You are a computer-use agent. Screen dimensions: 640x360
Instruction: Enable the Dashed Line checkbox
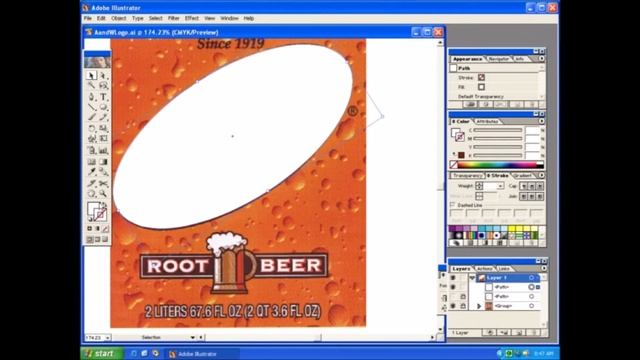pos(453,204)
